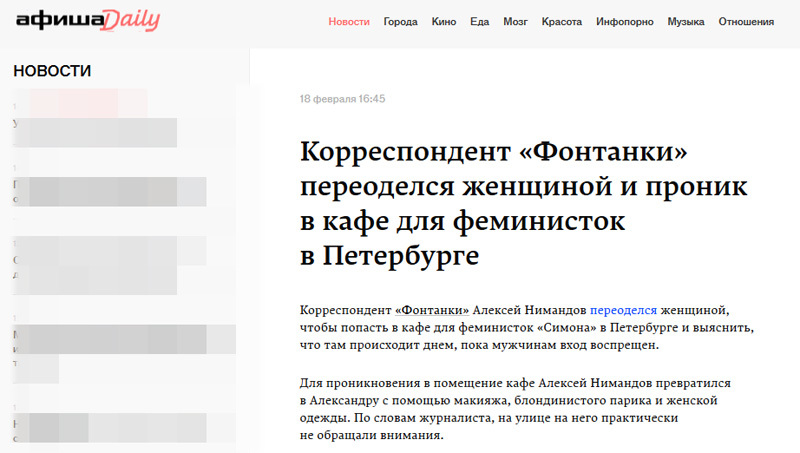Open the Мозг section

coord(515,22)
